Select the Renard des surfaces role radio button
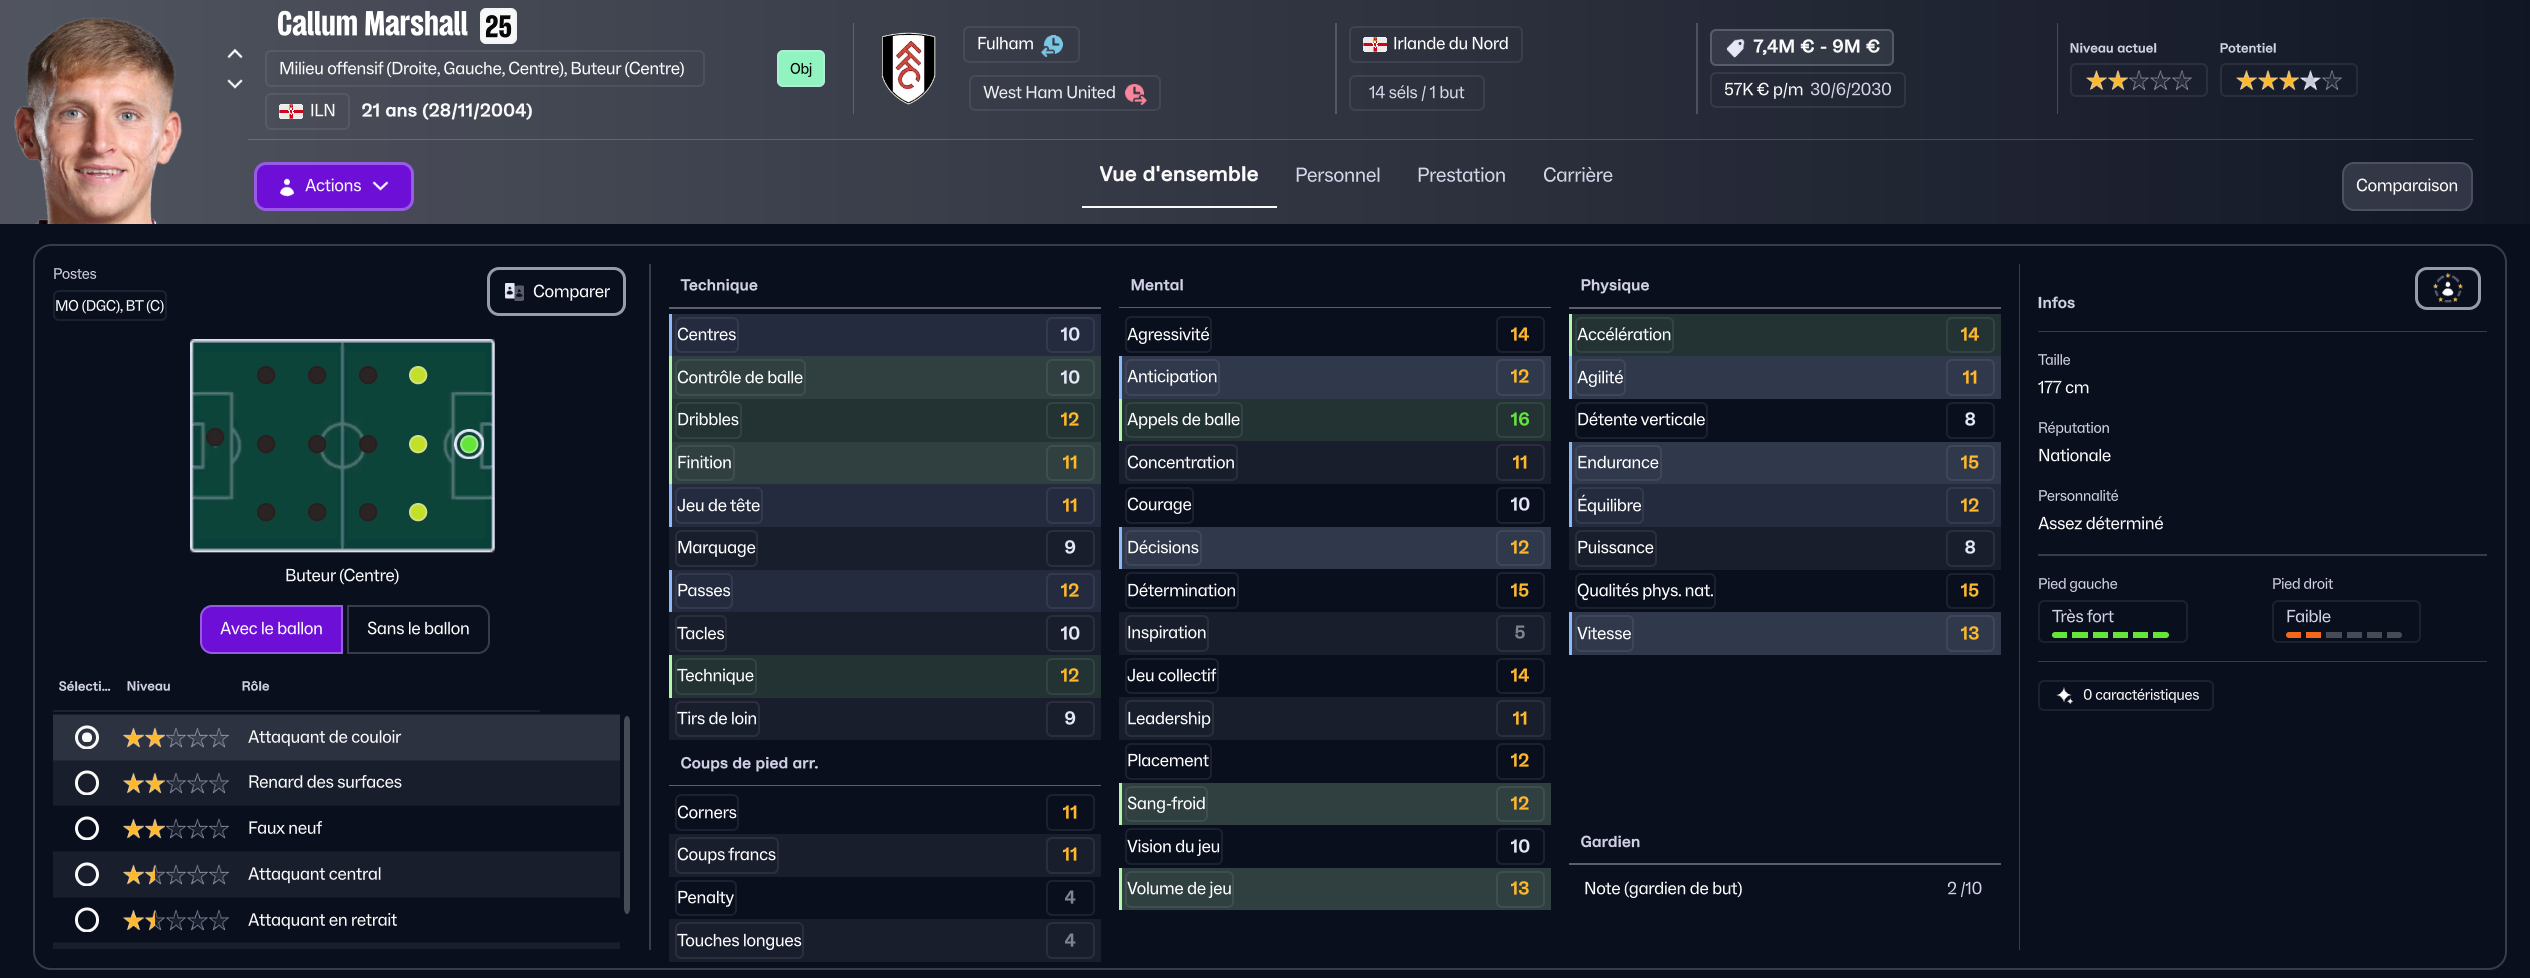The width and height of the screenshot is (2530, 978). coord(87,783)
